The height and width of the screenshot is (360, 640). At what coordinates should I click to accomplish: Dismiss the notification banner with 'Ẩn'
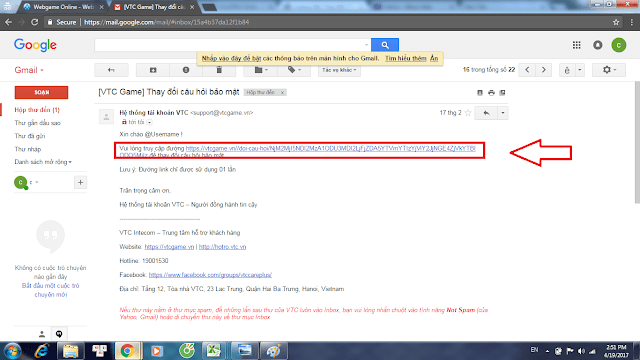[434, 58]
